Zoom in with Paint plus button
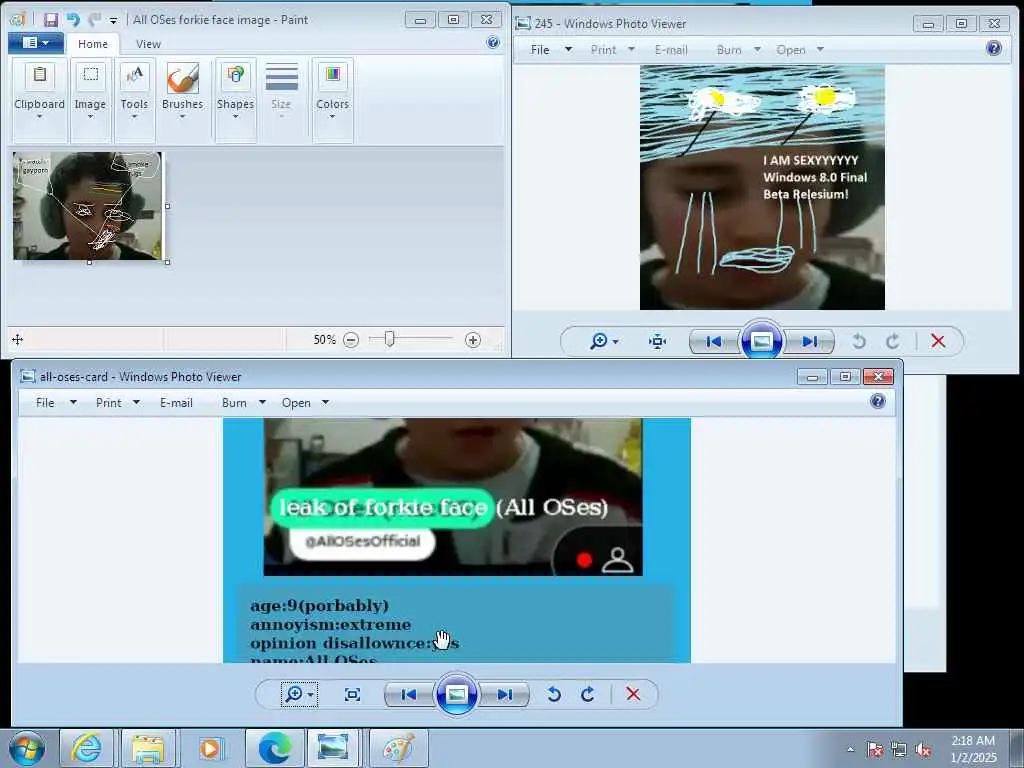The image size is (1024, 768). pyautogui.click(x=473, y=340)
